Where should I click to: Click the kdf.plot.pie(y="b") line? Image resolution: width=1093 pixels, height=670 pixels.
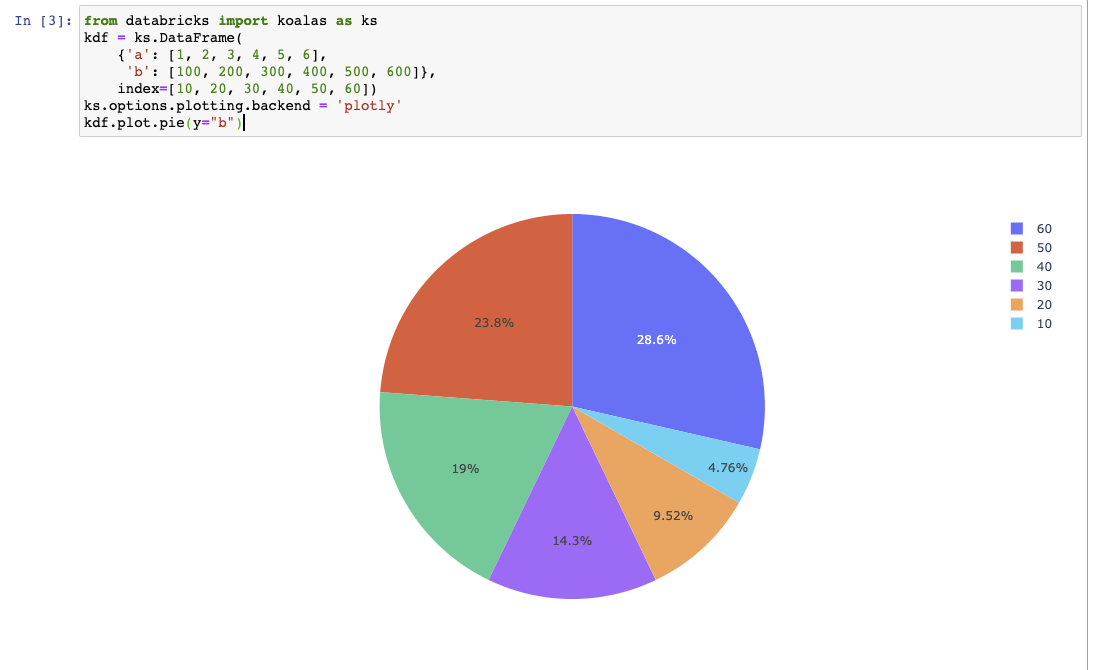point(164,123)
